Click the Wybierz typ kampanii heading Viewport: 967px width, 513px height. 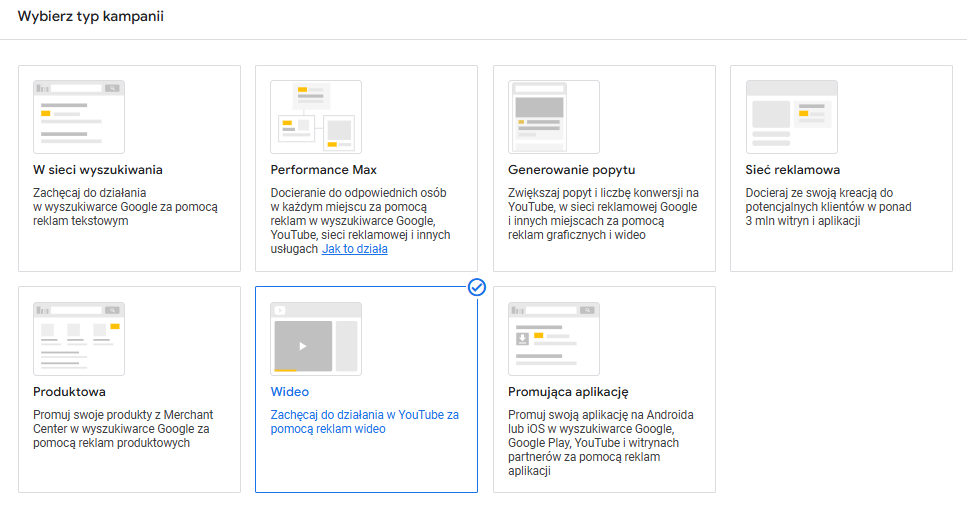coord(91,16)
